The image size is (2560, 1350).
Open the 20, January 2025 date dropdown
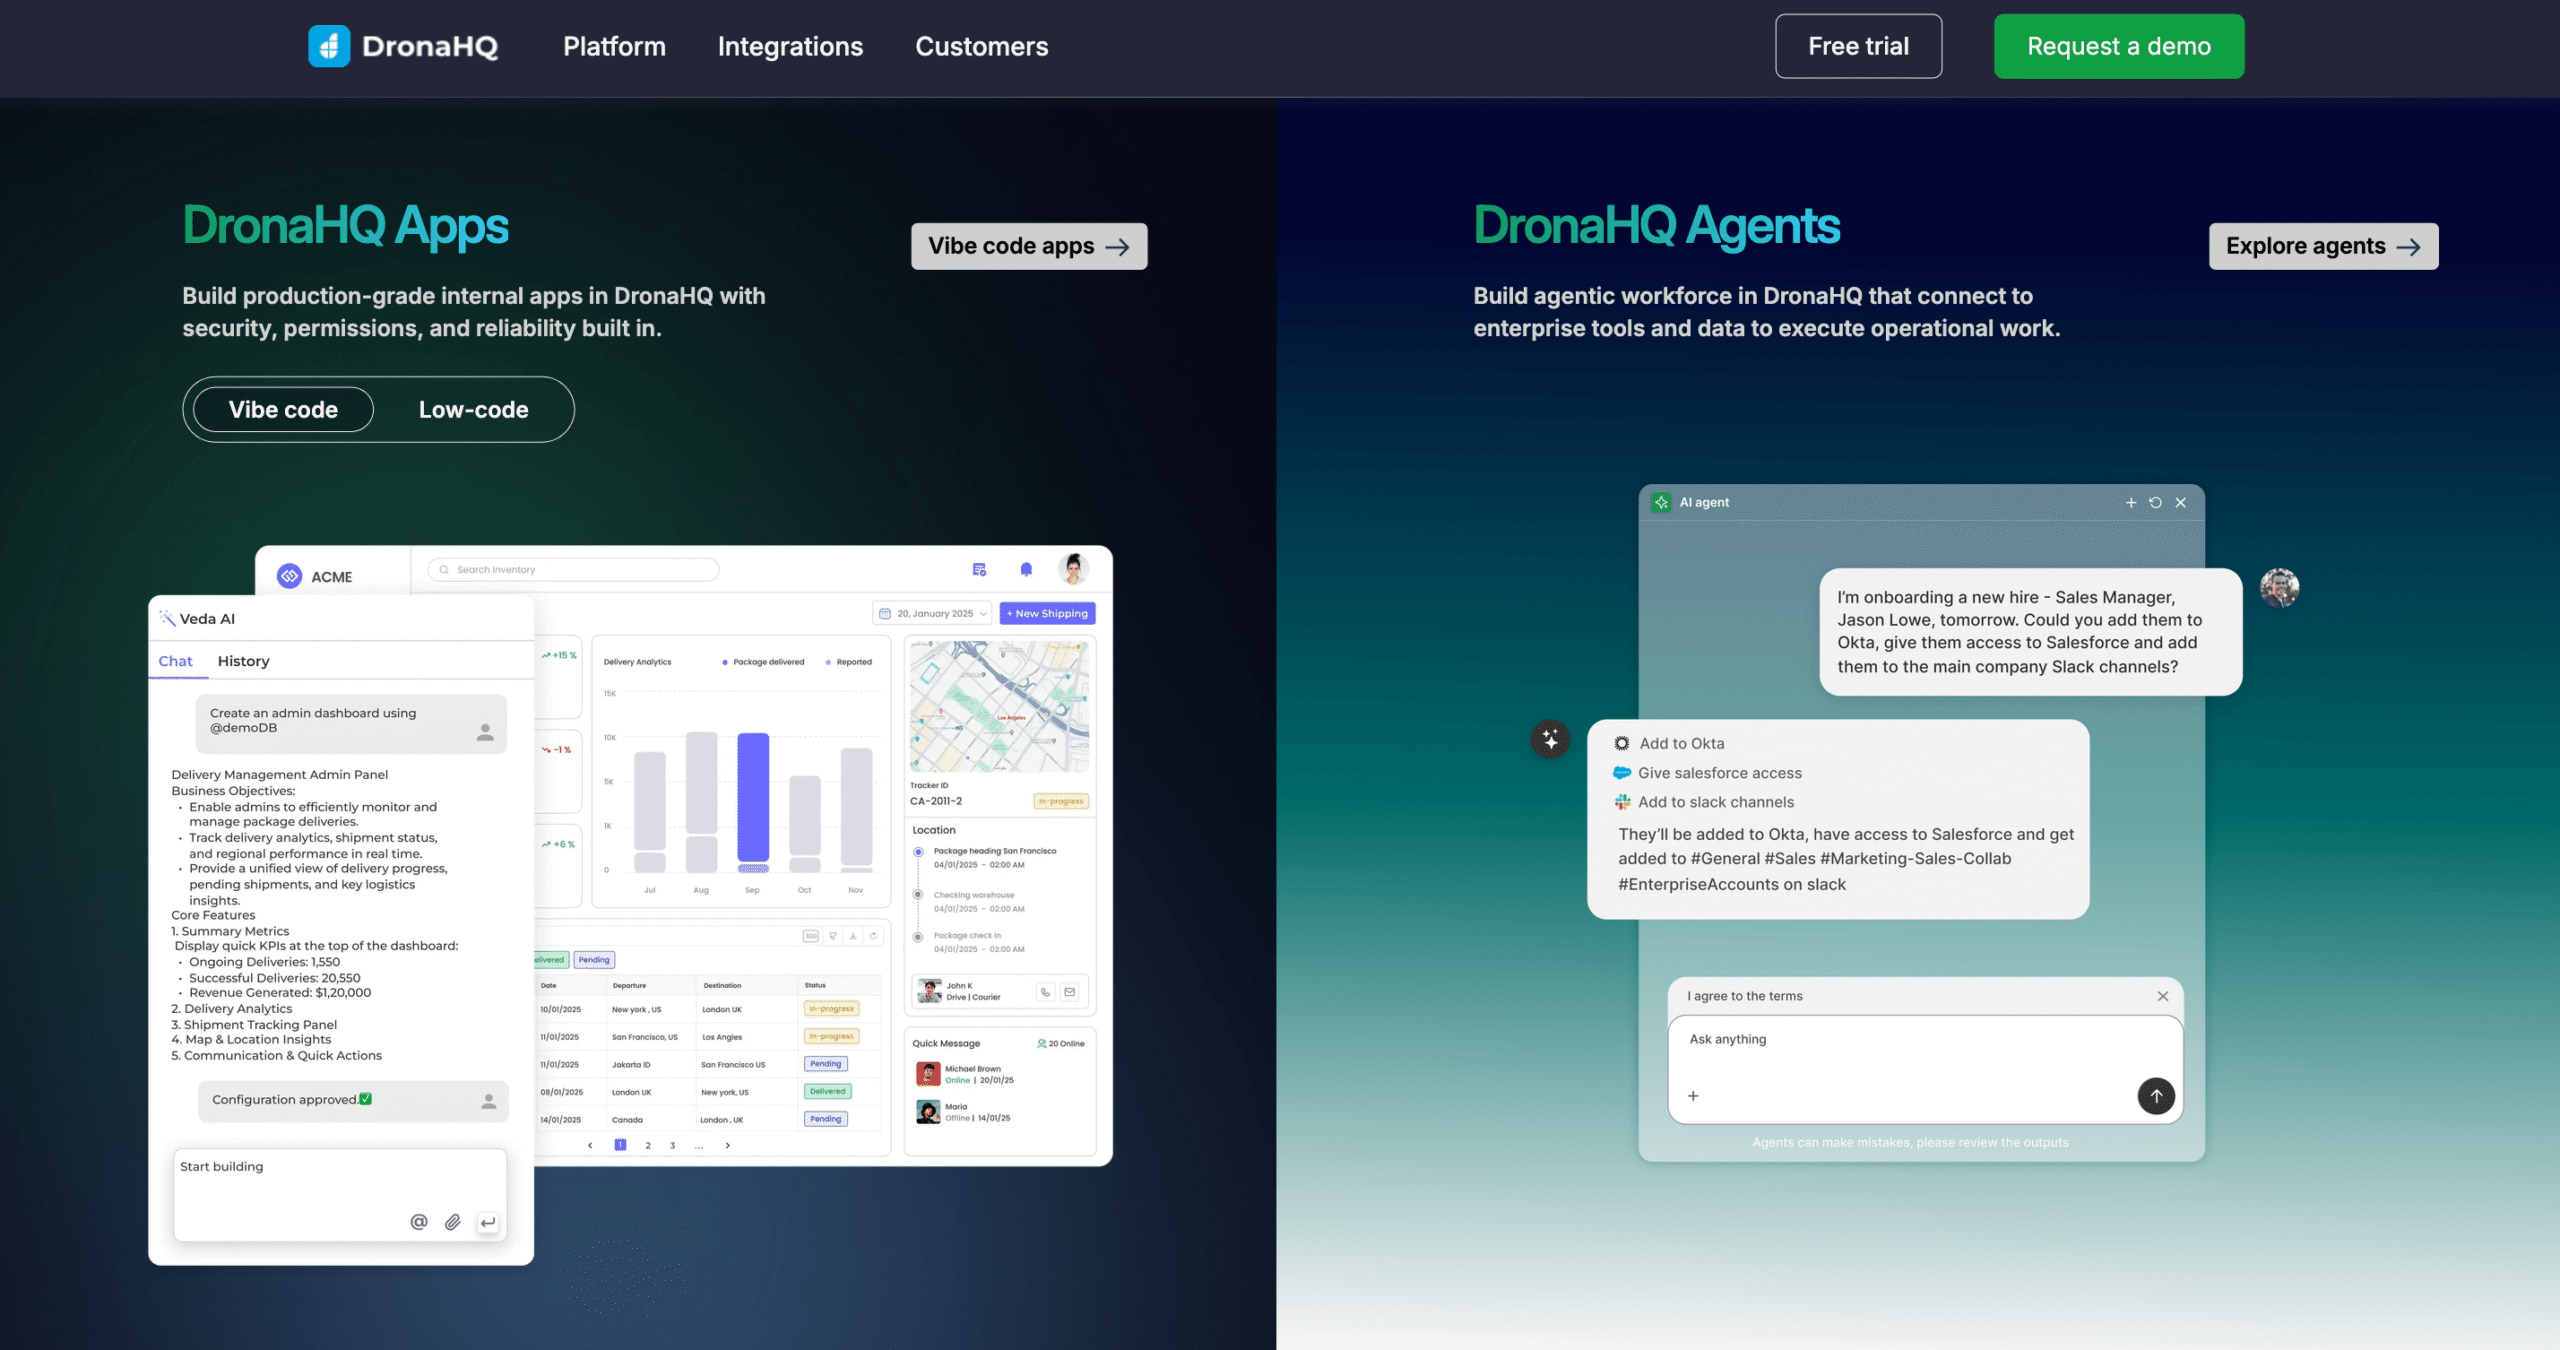(933, 613)
